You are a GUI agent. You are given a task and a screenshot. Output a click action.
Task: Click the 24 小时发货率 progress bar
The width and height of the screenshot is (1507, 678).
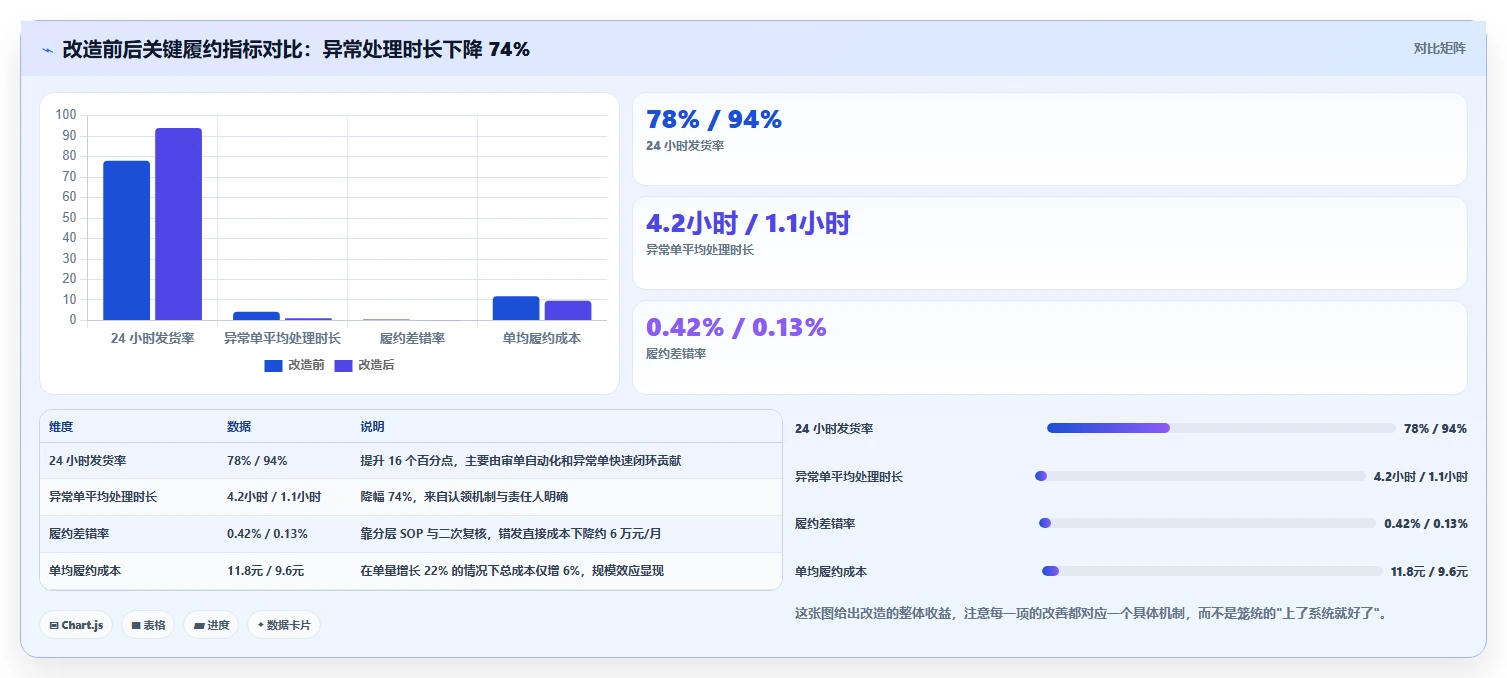pos(1221,428)
